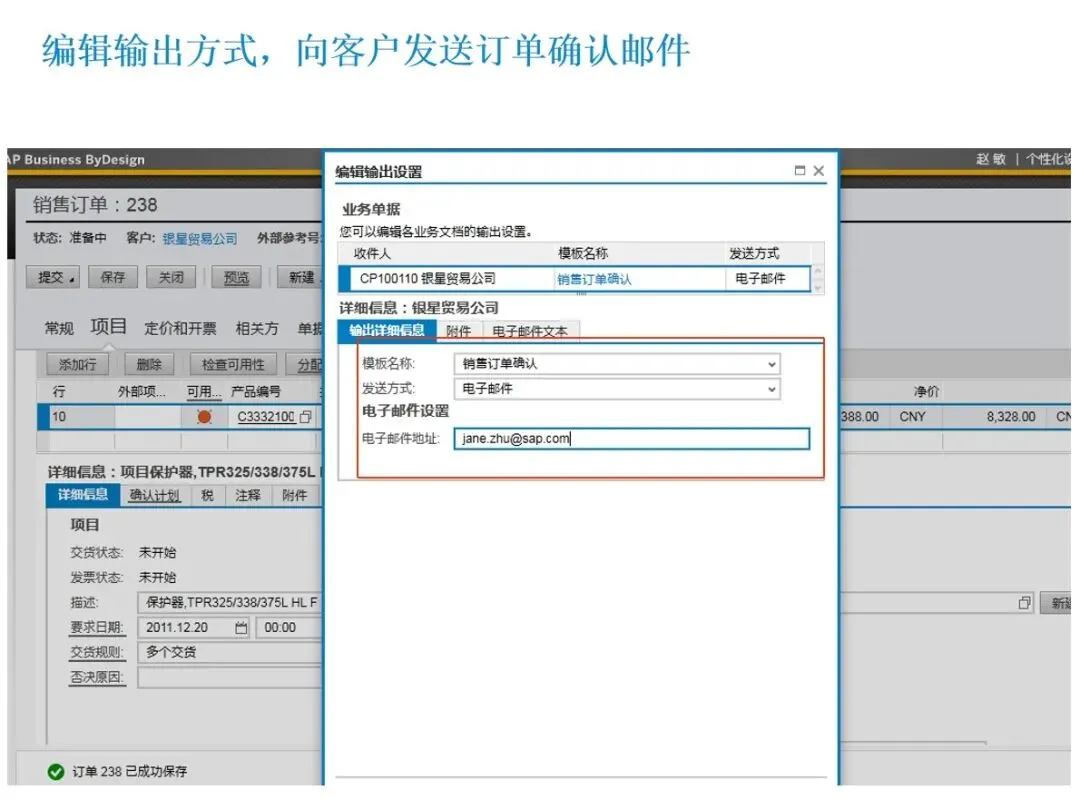1080x810 pixels.
Task: Click the 新建 button in order toolbar
Action: [x=300, y=278]
